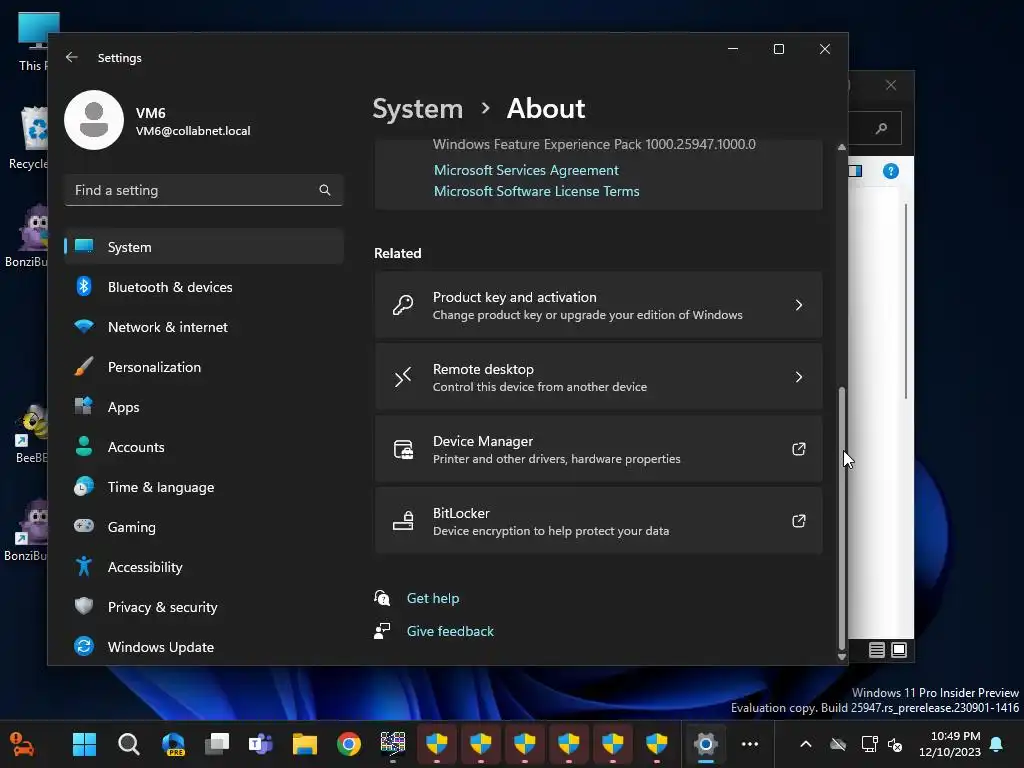Screen dimensions: 1024x768
Task: Click the BitLocker lock icon
Action: (403, 521)
